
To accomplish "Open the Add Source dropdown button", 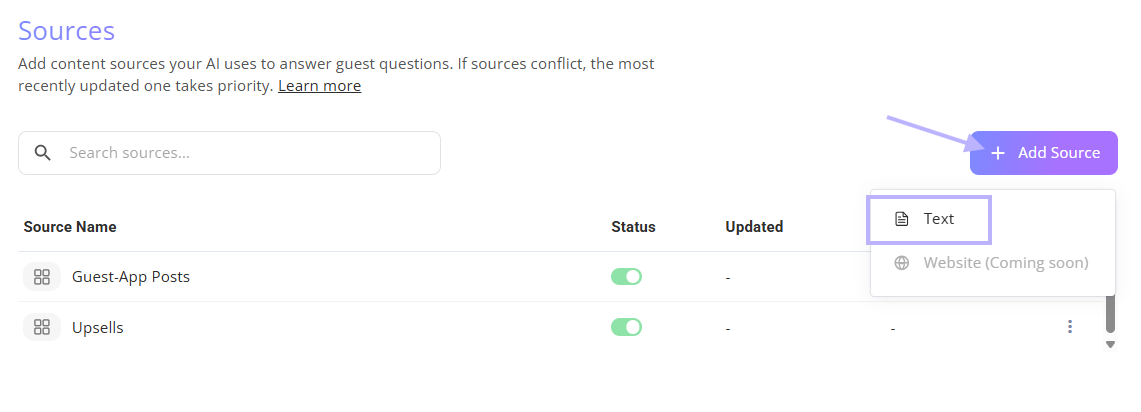I will click(1043, 153).
